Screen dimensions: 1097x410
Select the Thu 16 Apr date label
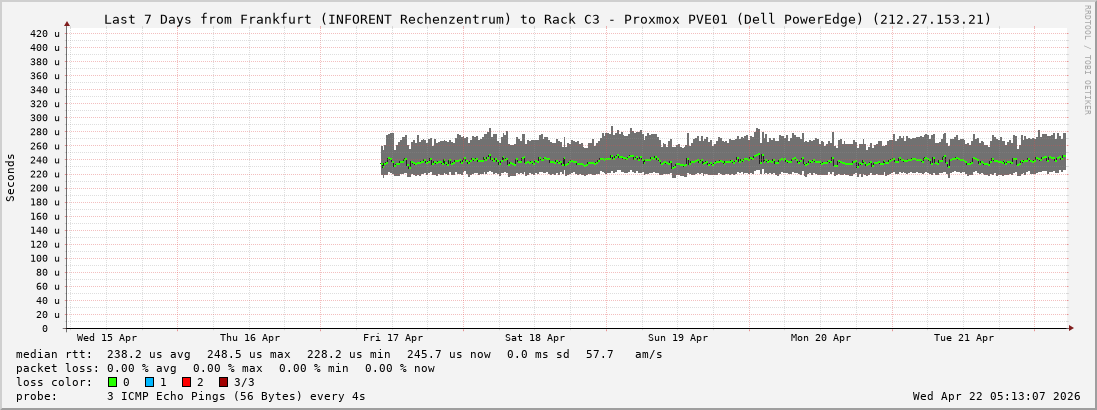coord(250,338)
